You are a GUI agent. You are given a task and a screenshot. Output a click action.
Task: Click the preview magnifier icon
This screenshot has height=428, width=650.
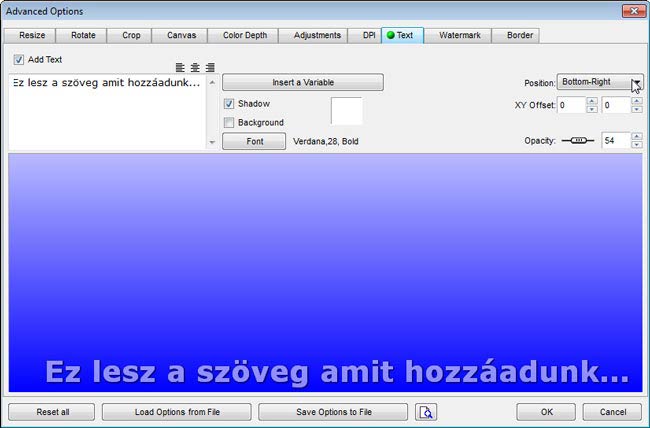426,412
